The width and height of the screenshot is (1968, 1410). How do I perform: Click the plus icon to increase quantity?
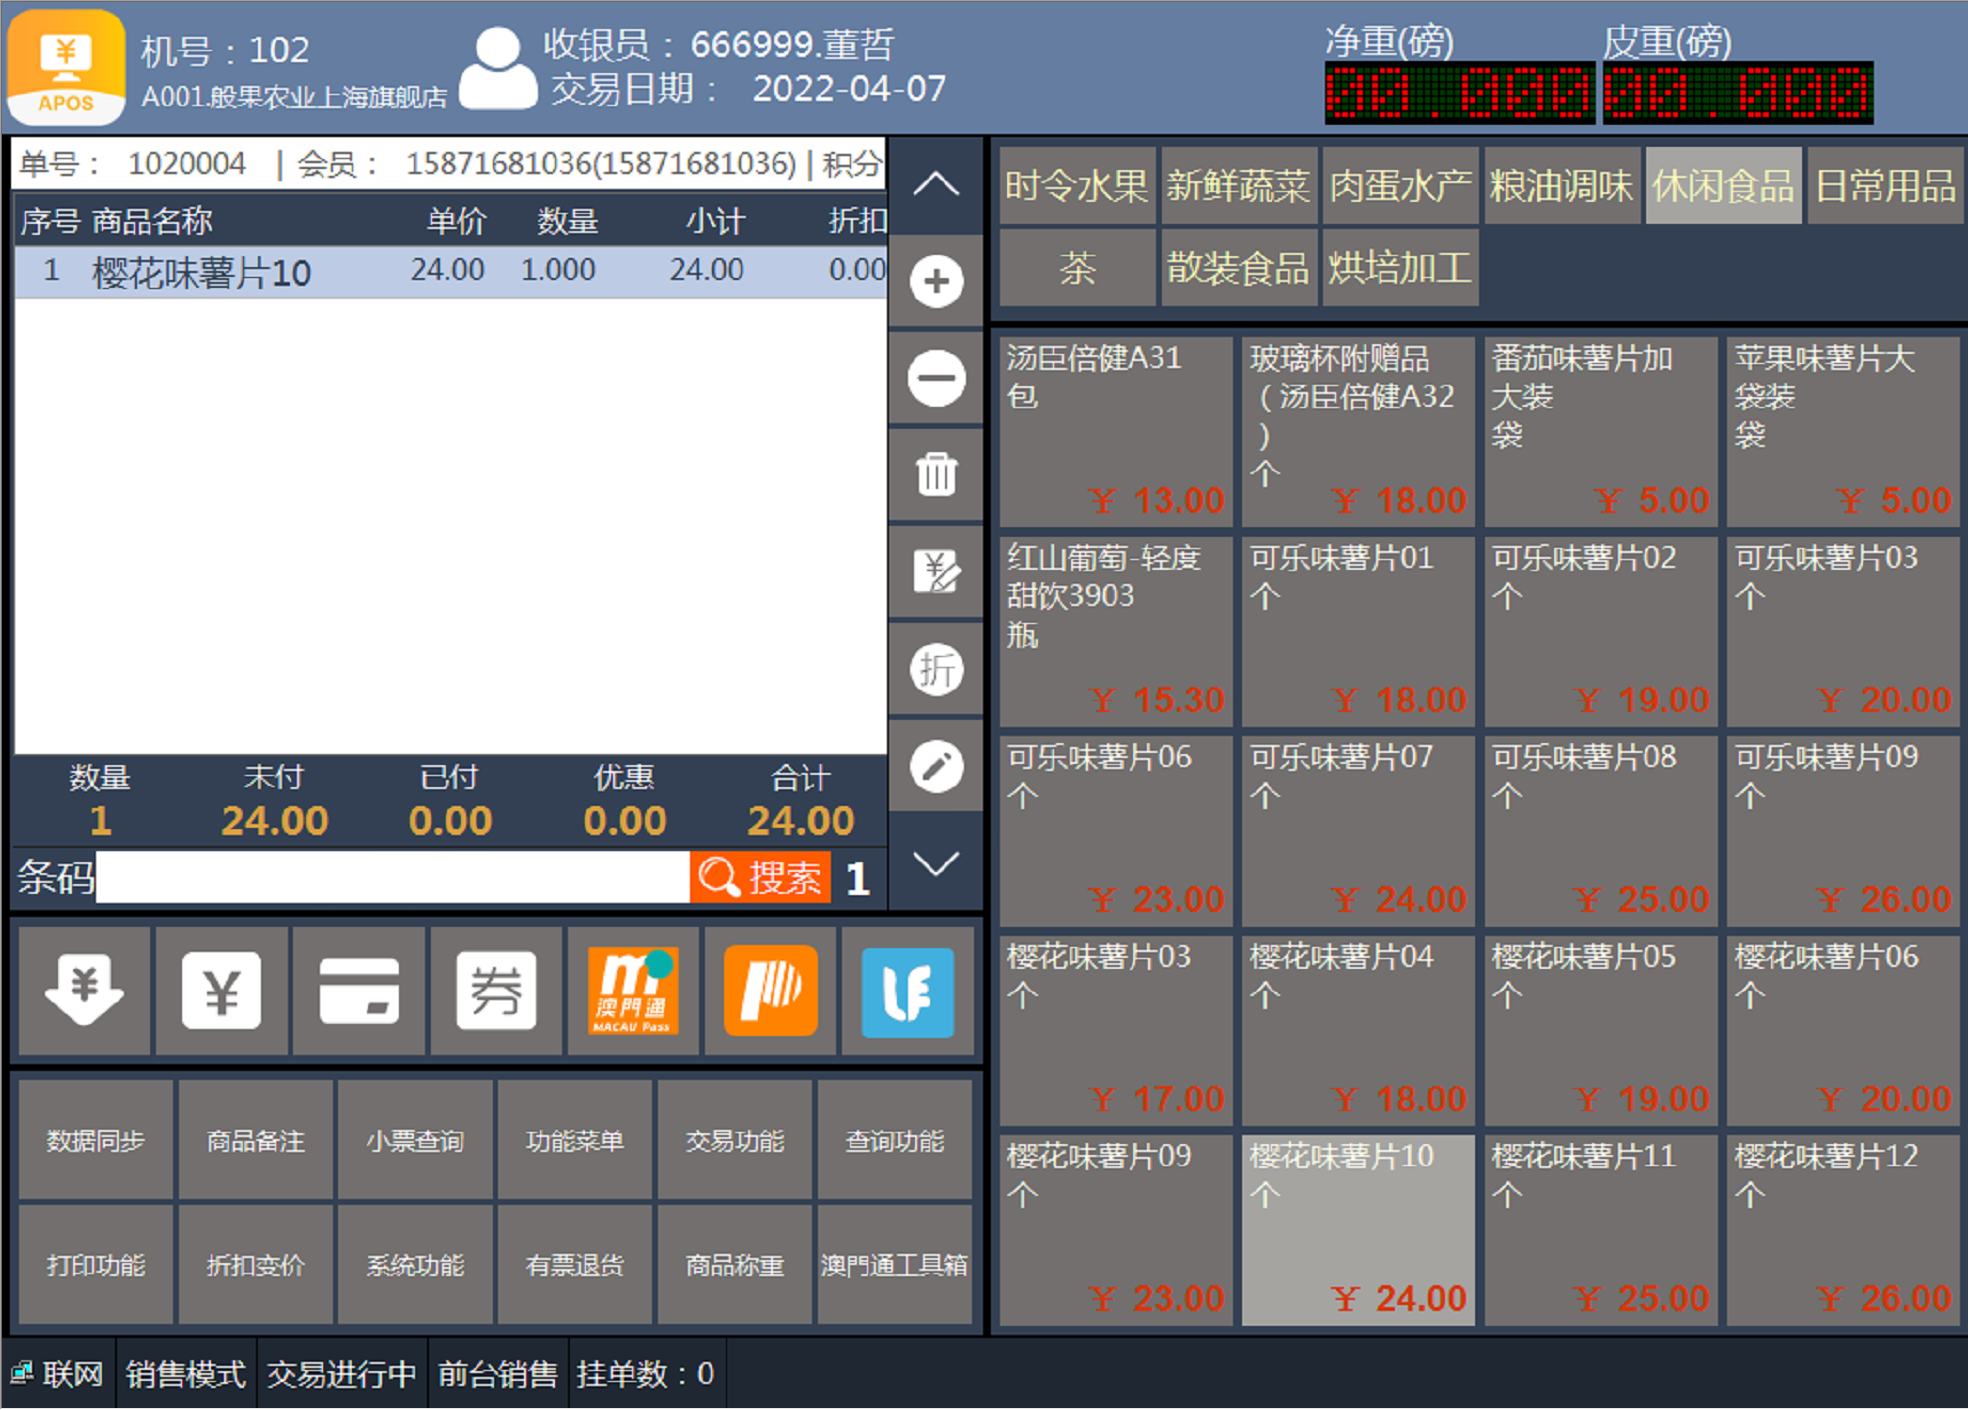click(936, 281)
